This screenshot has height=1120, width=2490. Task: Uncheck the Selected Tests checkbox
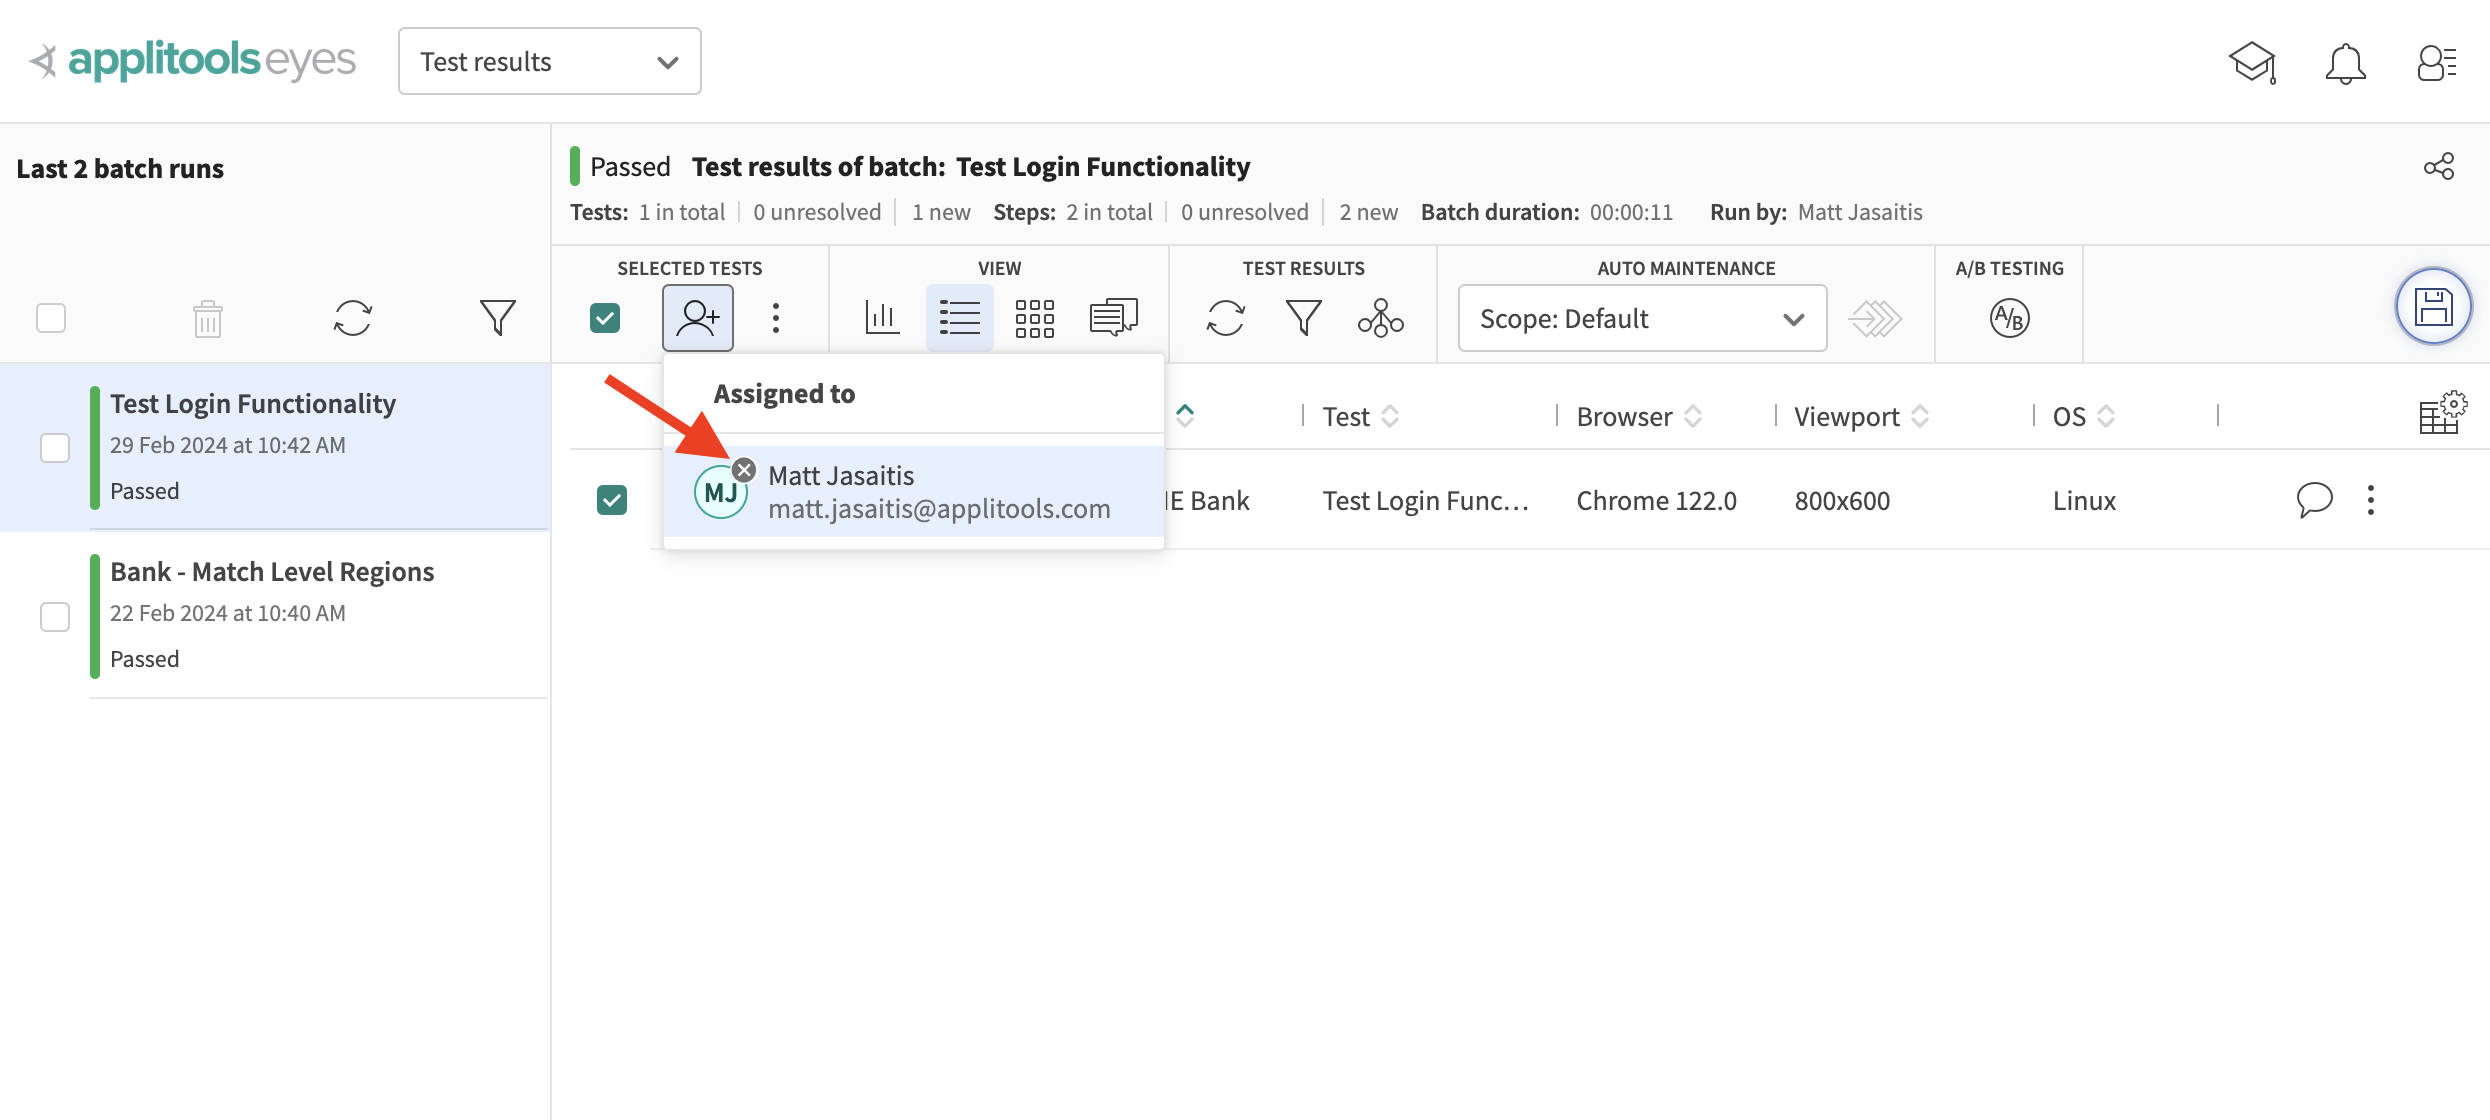(605, 318)
